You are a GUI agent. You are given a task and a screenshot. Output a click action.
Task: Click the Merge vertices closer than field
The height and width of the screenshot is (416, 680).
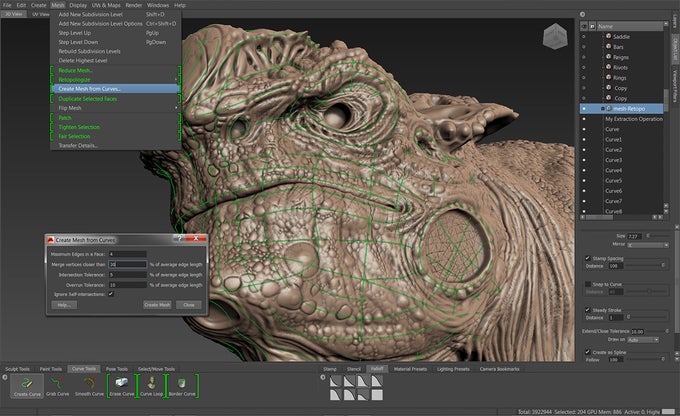[x=127, y=264]
